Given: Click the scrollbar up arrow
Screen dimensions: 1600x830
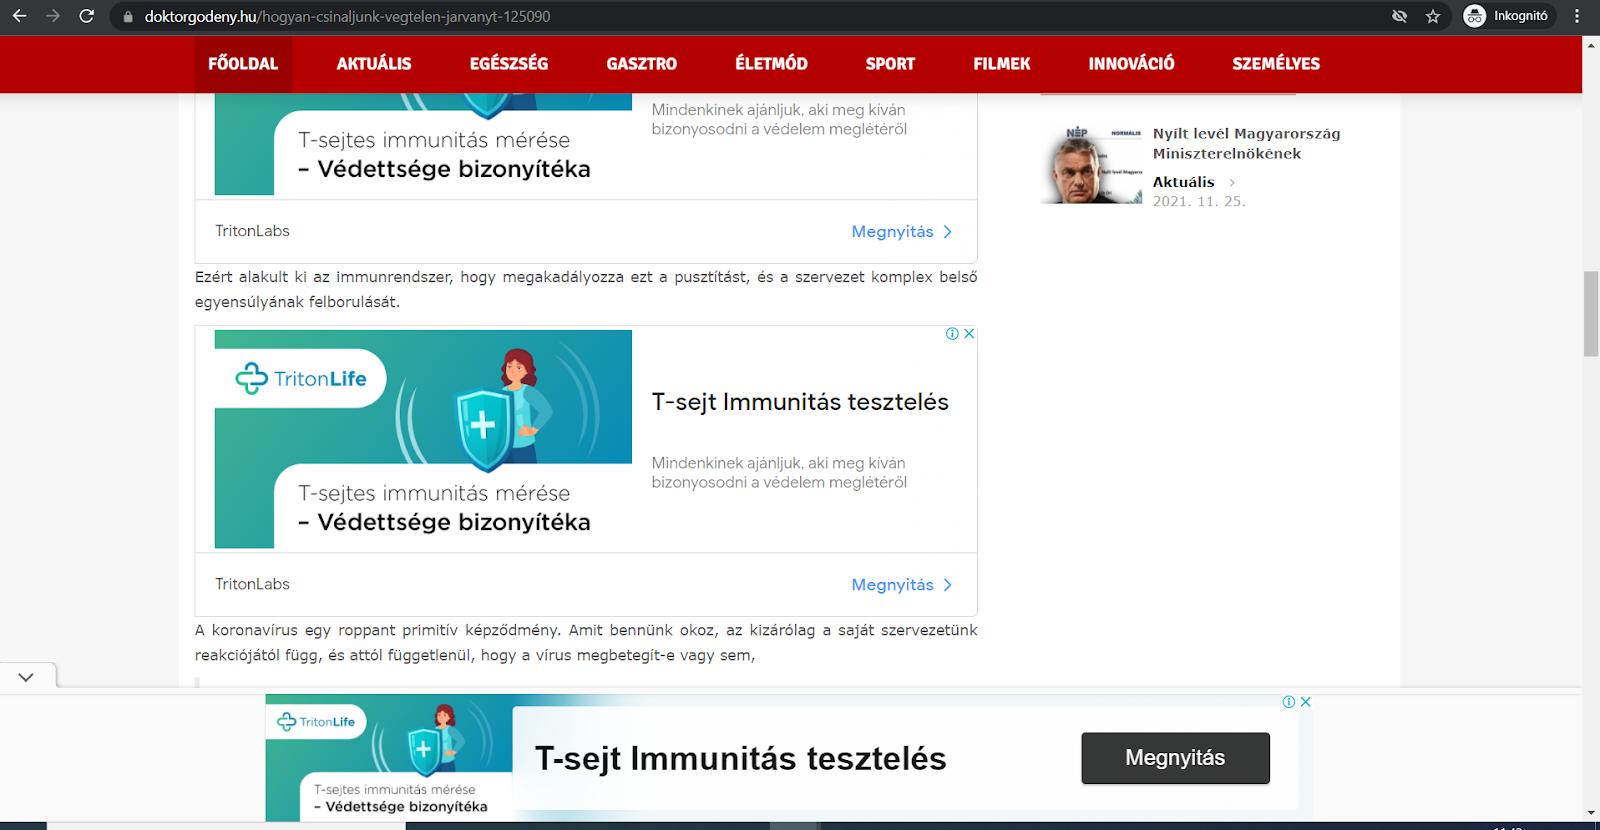Looking at the screenshot, I should [x=1591, y=43].
